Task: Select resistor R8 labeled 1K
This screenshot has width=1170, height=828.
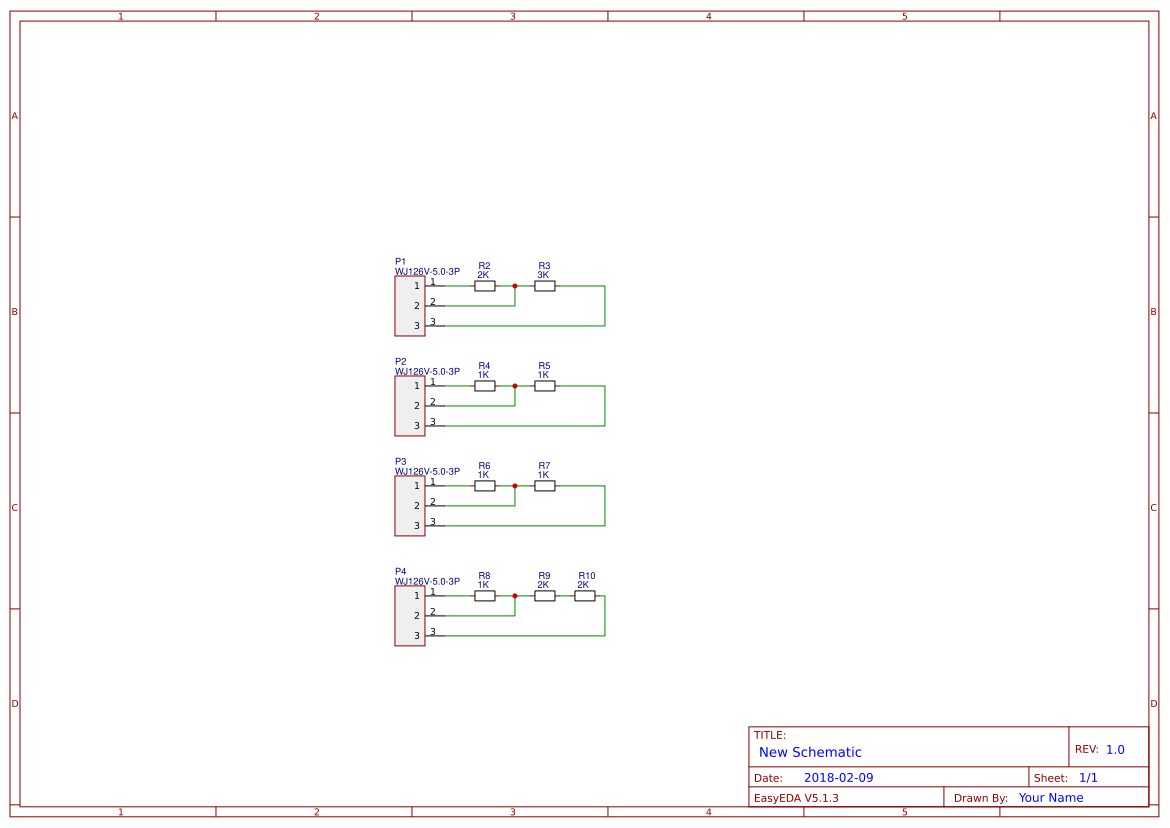Action: point(484,595)
